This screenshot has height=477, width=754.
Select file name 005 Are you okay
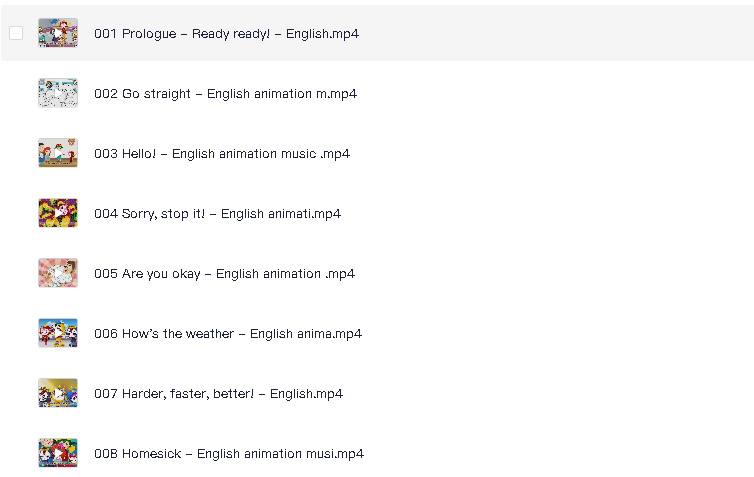pyautogui.click(x=225, y=274)
